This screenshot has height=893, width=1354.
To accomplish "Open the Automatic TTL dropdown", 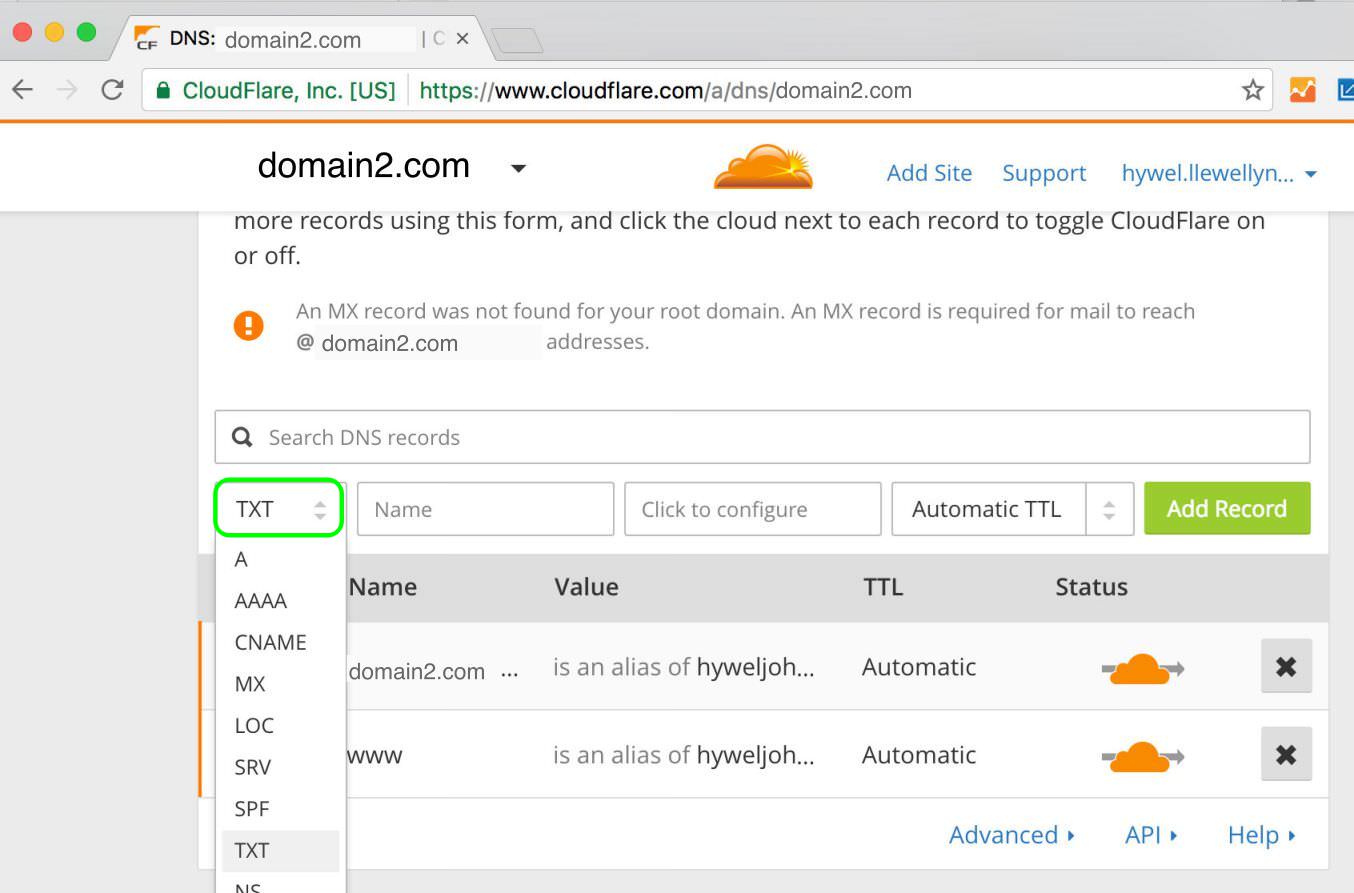I will click(x=1013, y=509).
